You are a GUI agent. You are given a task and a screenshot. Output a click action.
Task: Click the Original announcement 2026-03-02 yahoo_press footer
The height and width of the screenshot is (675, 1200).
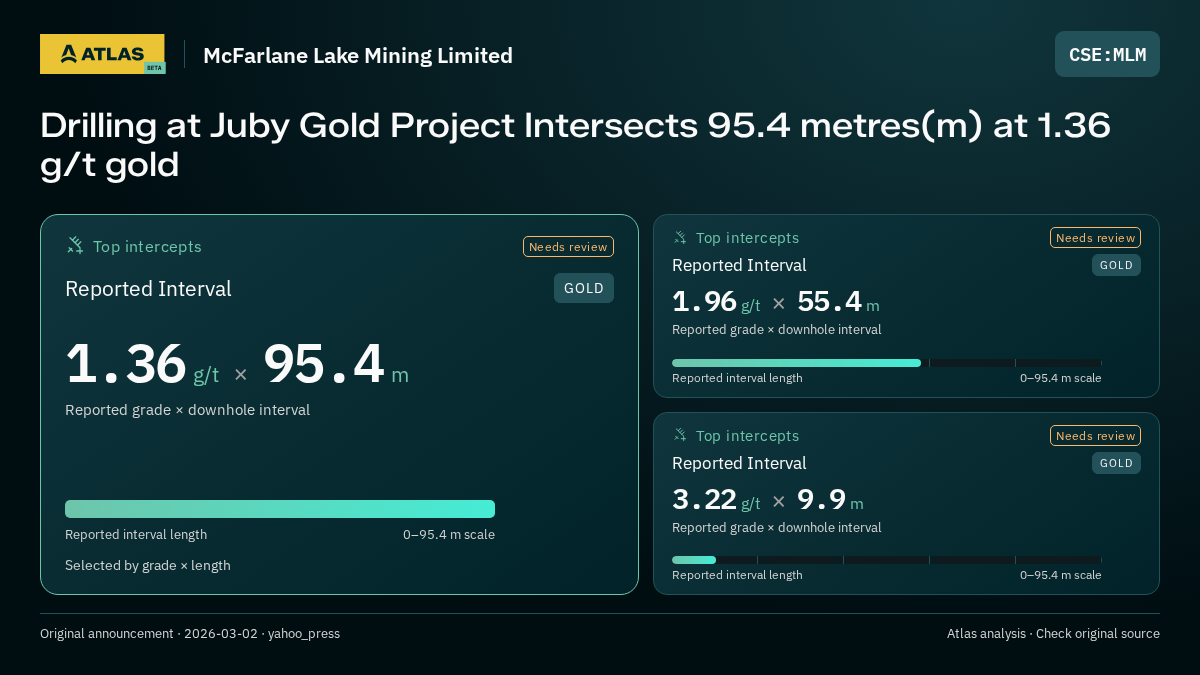tap(190, 633)
